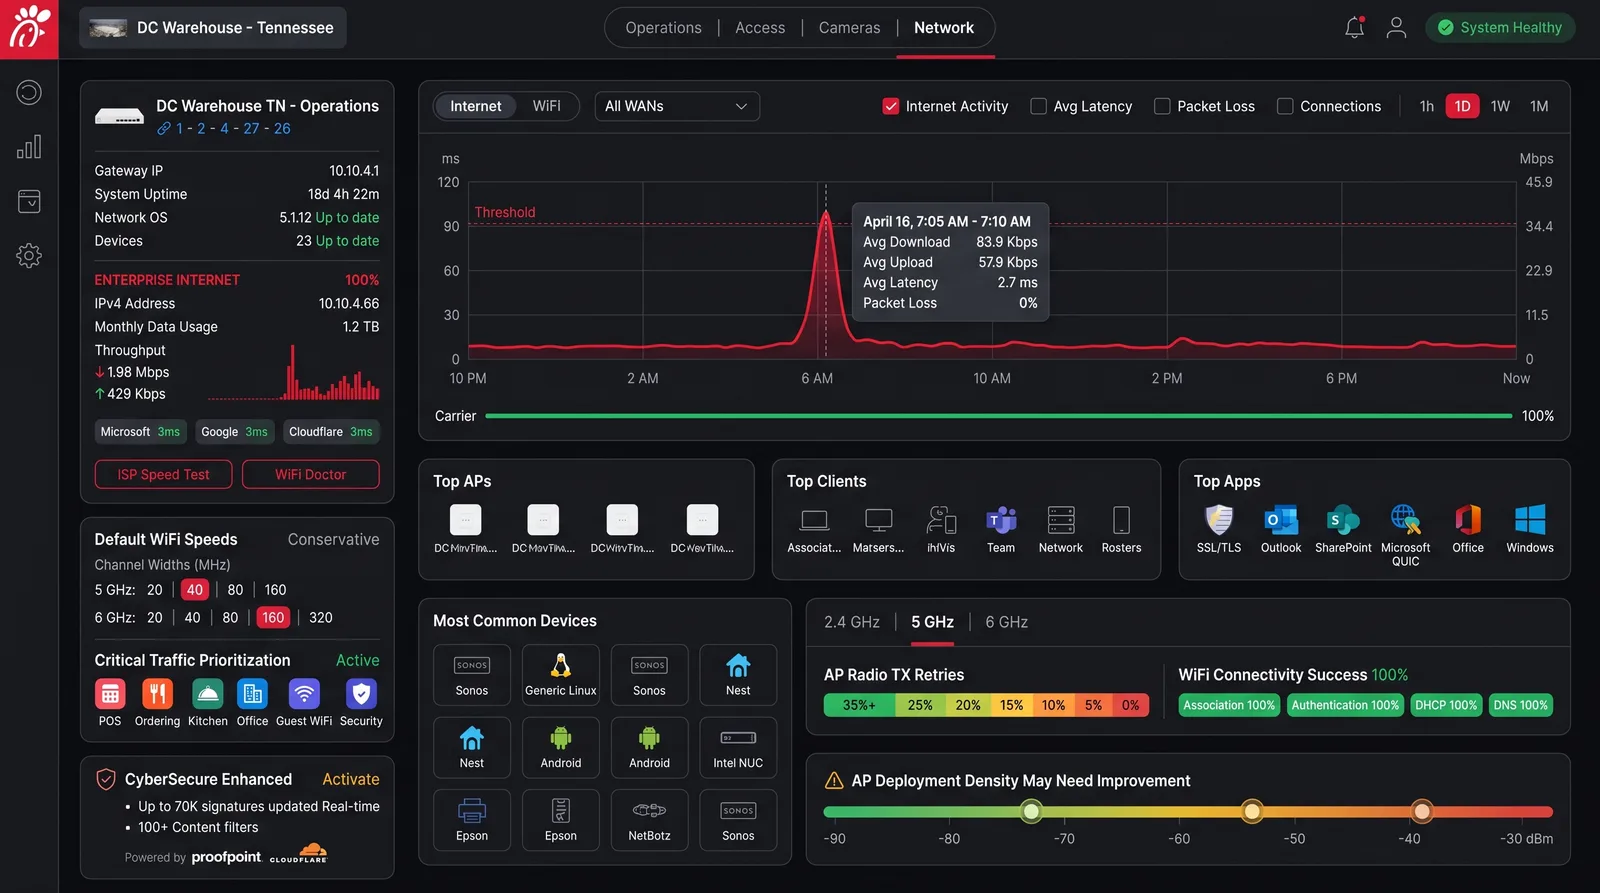Open the sidebar archive box icon
The height and width of the screenshot is (893, 1600).
29,201
